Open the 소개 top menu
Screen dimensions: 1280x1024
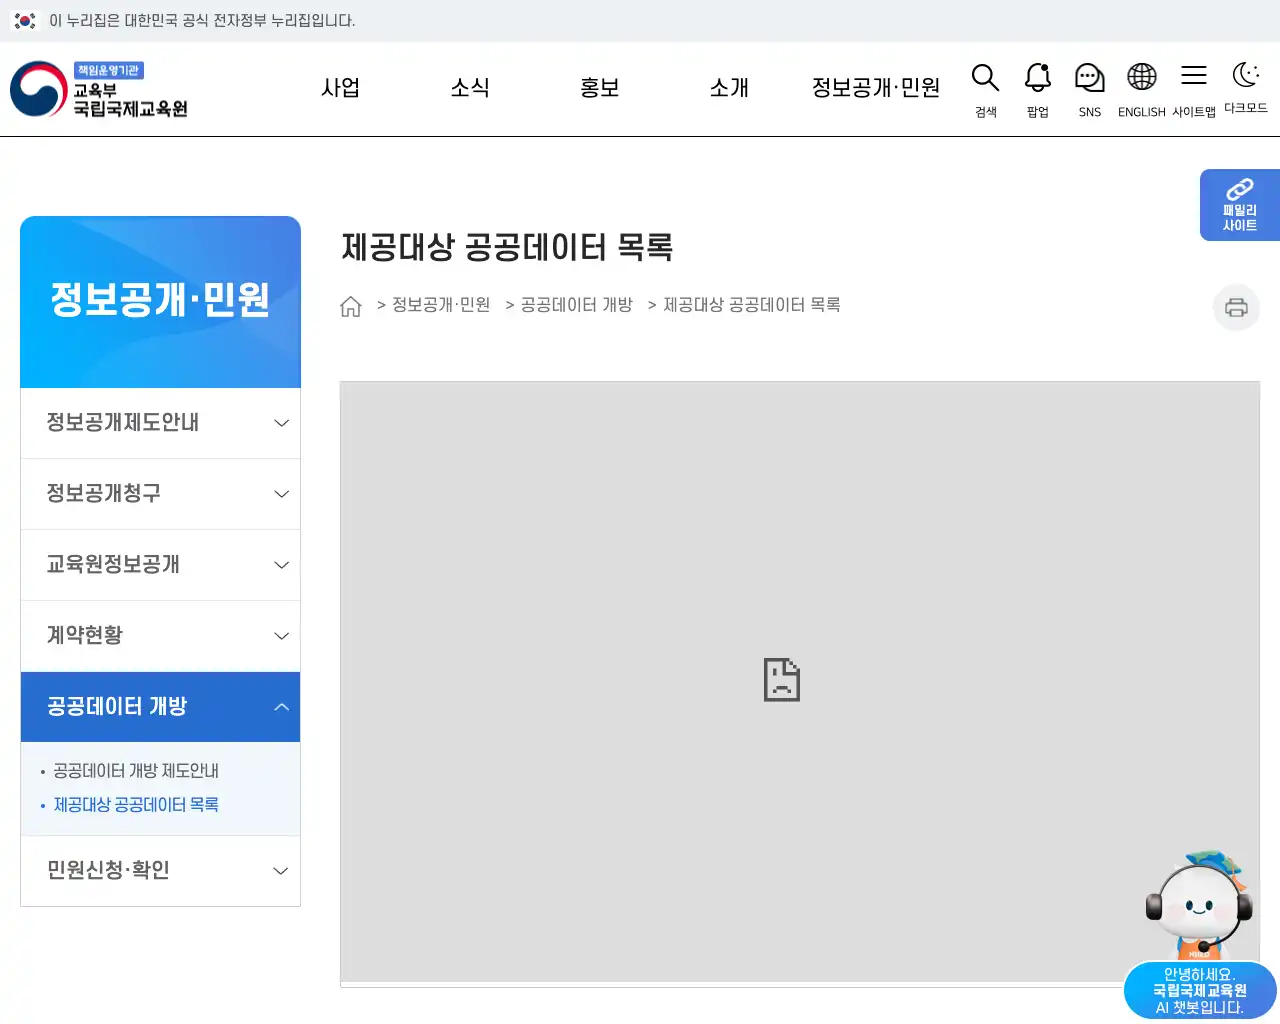pos(729,88)
